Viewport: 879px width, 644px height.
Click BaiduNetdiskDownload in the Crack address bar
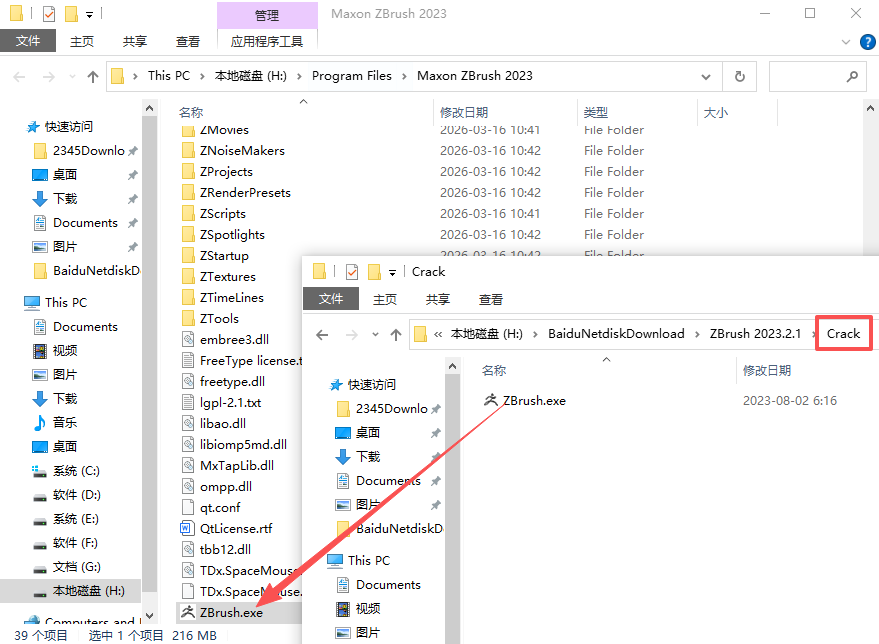tap(616, 334)
